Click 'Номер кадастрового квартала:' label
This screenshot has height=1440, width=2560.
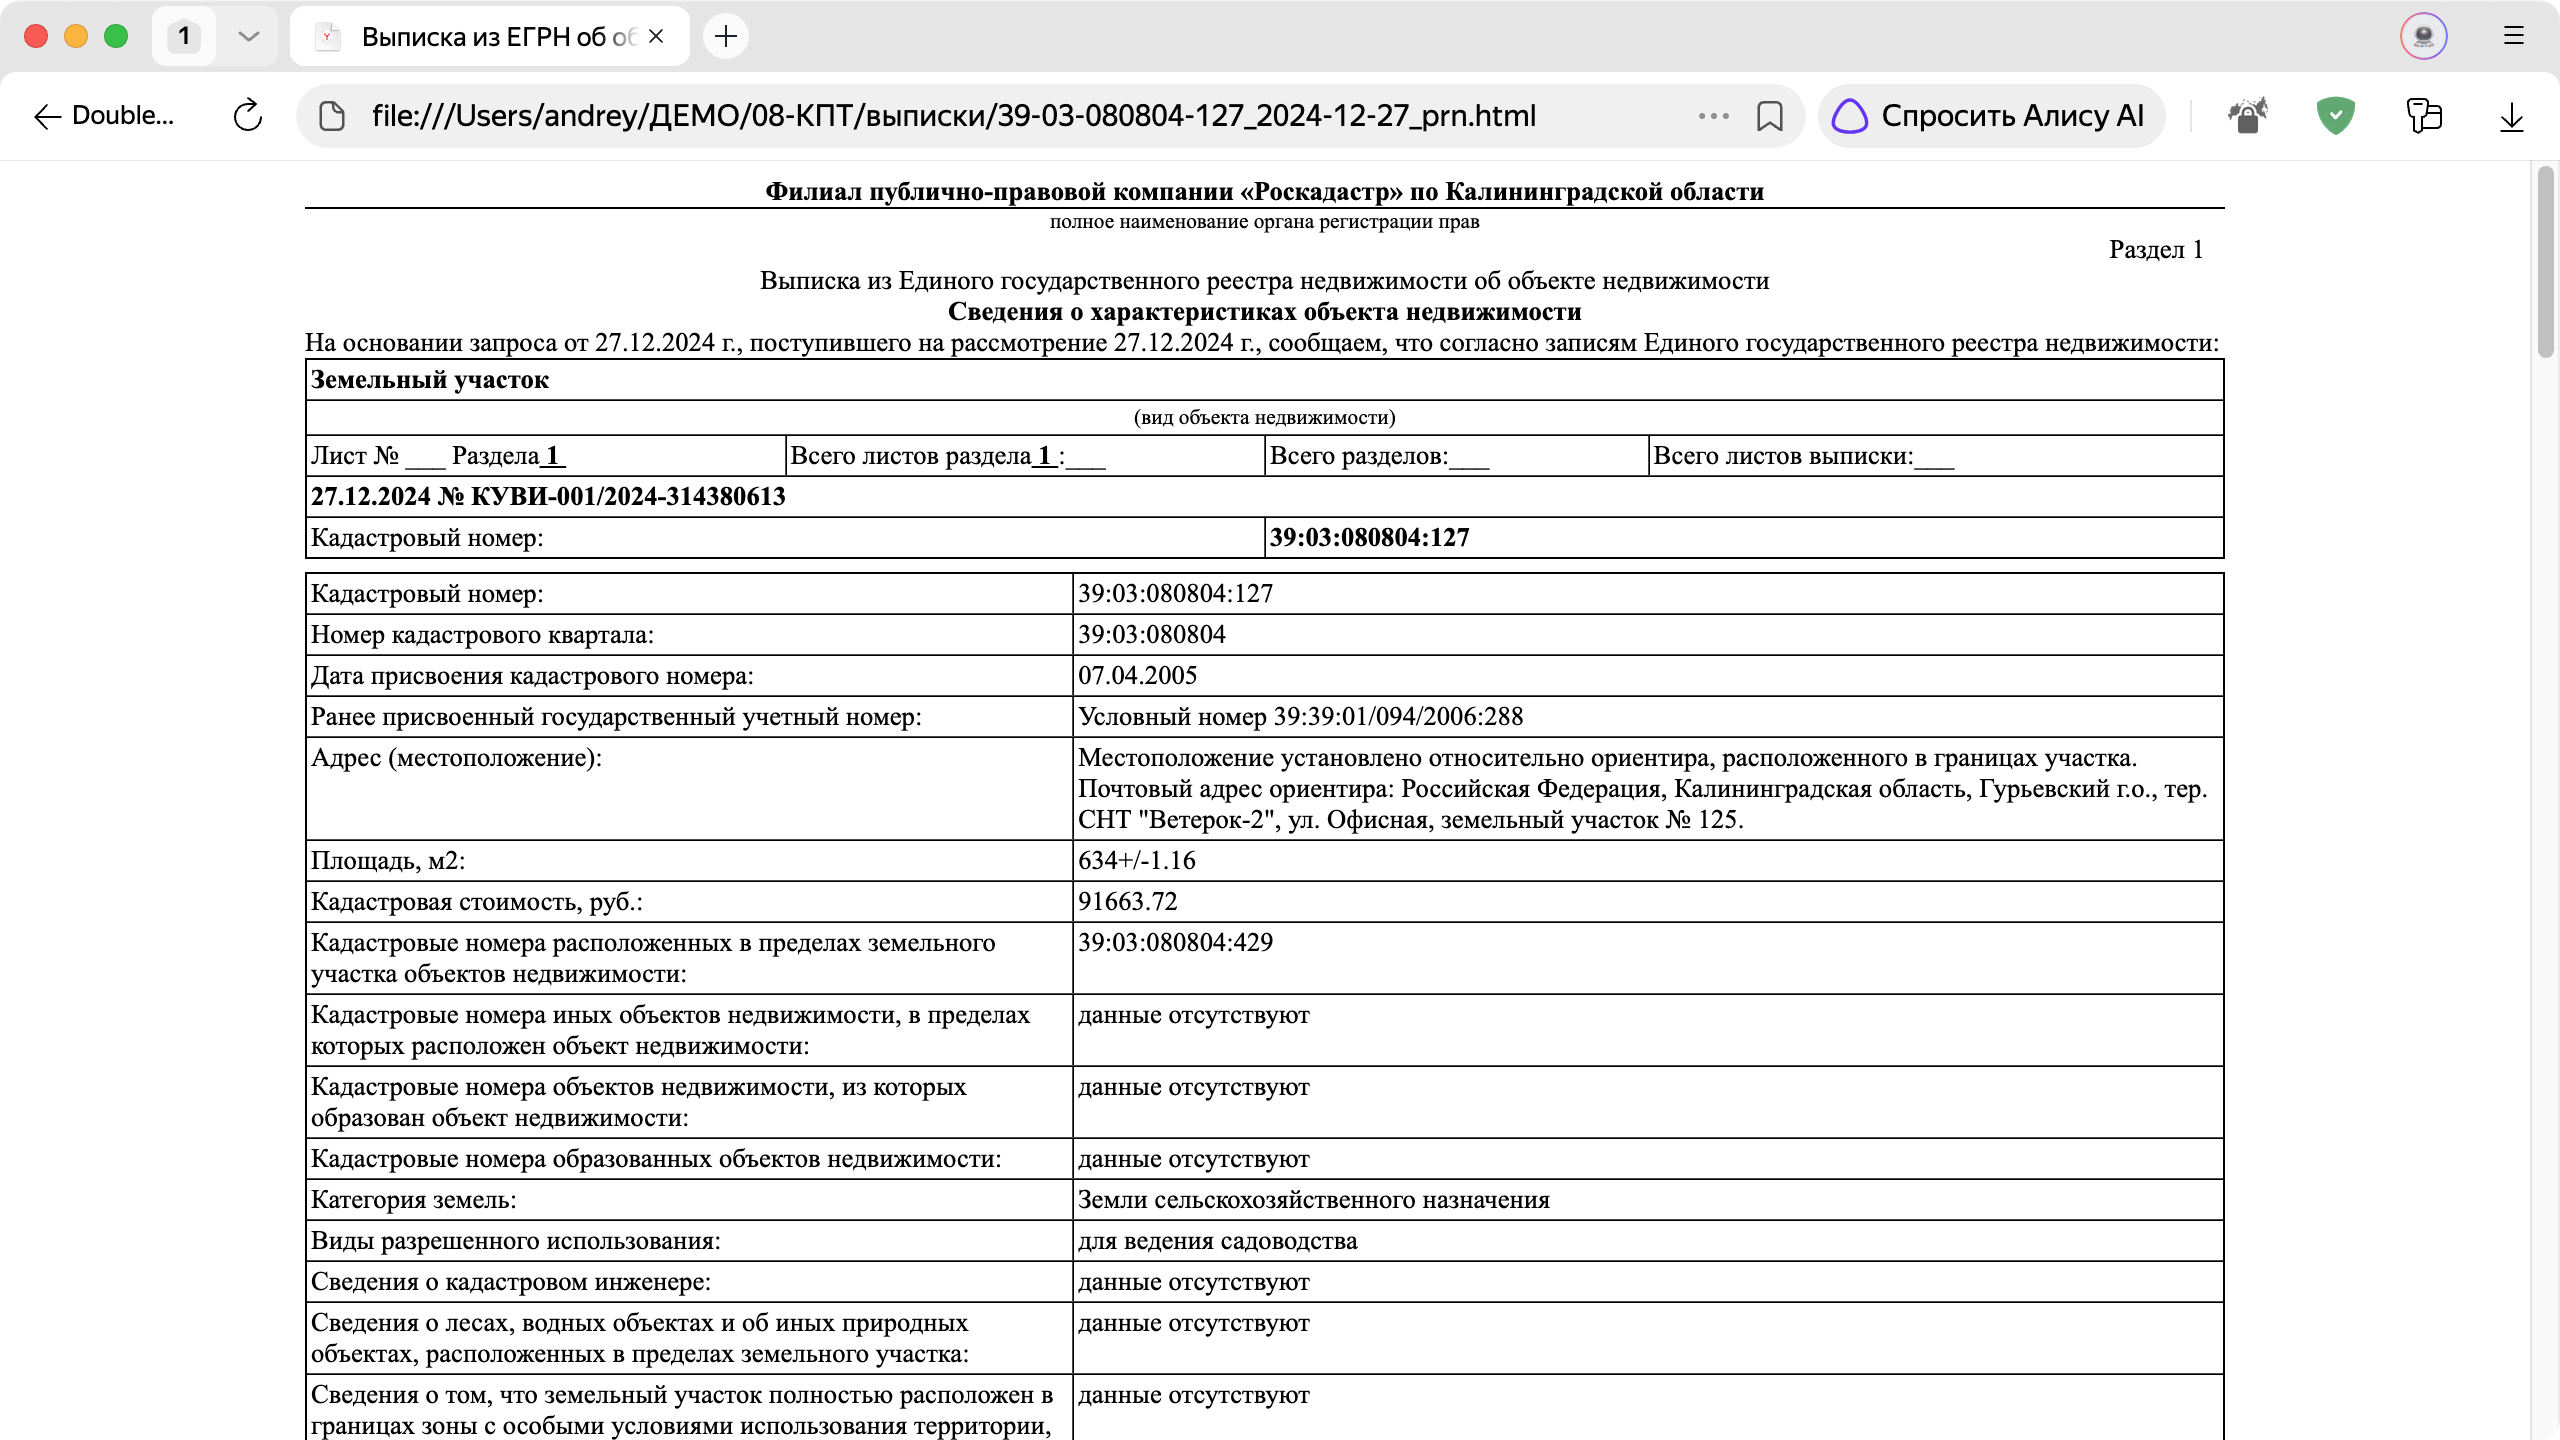click(x=482, y=635)
